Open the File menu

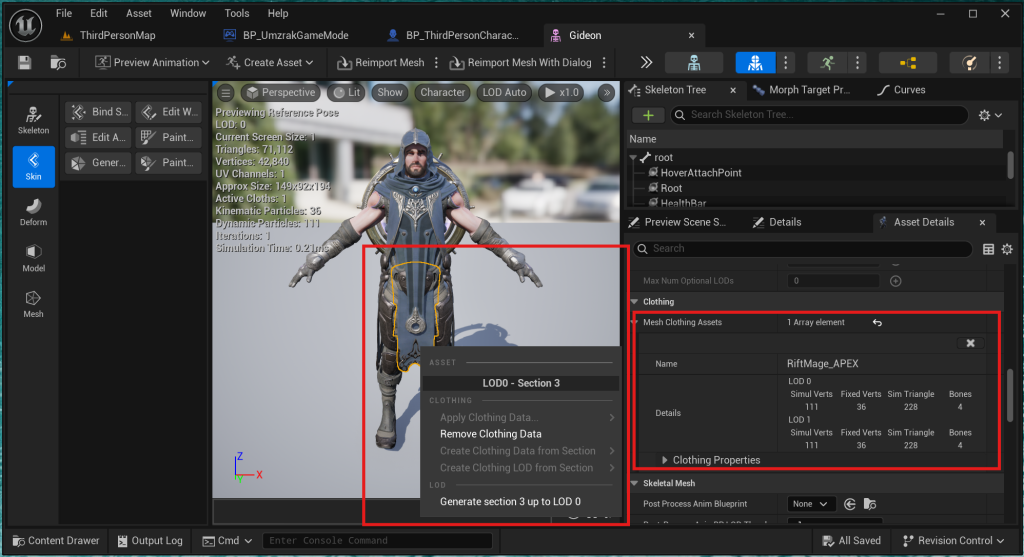(64, 13)
